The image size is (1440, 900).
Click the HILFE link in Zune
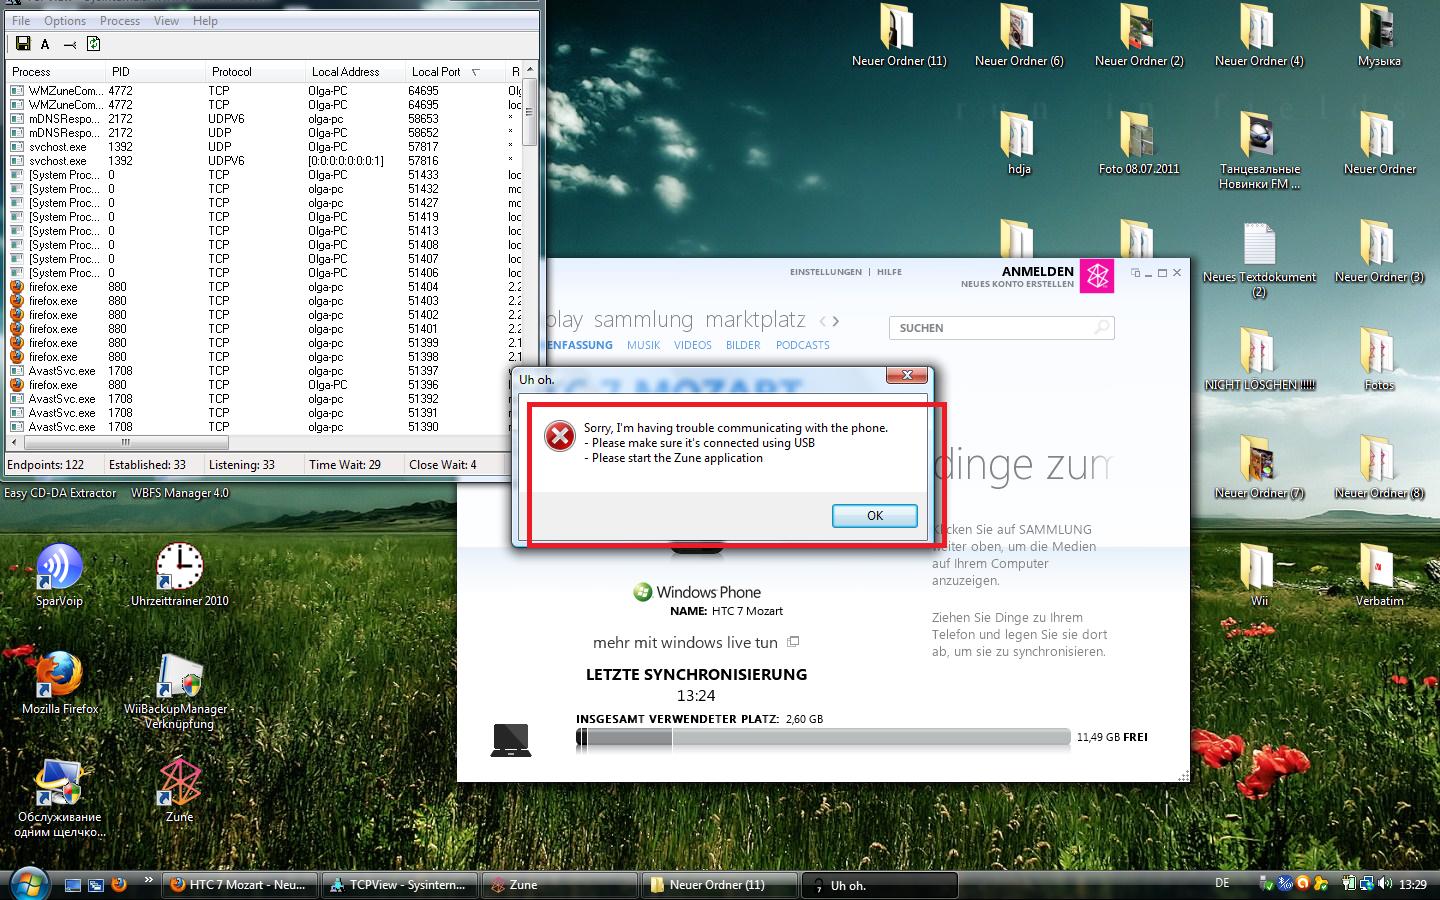(x=889, y=272)
